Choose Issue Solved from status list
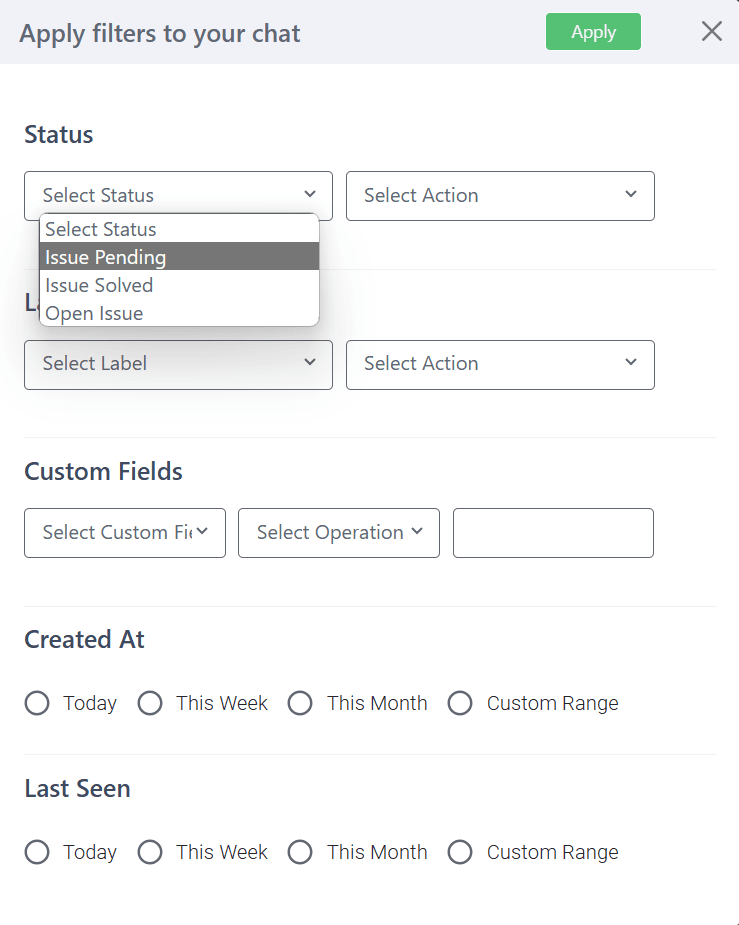This screenshot has height=925, width=739. coord(179,285)
